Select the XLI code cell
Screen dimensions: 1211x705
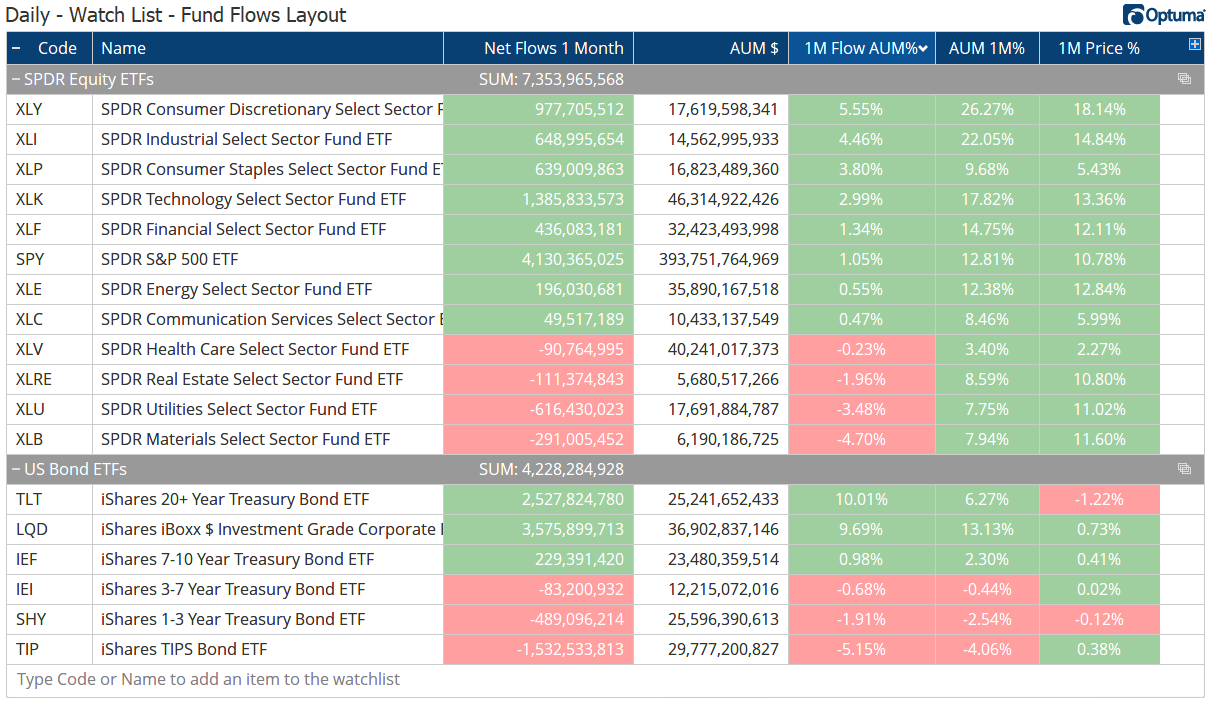[x=50, y=139]
